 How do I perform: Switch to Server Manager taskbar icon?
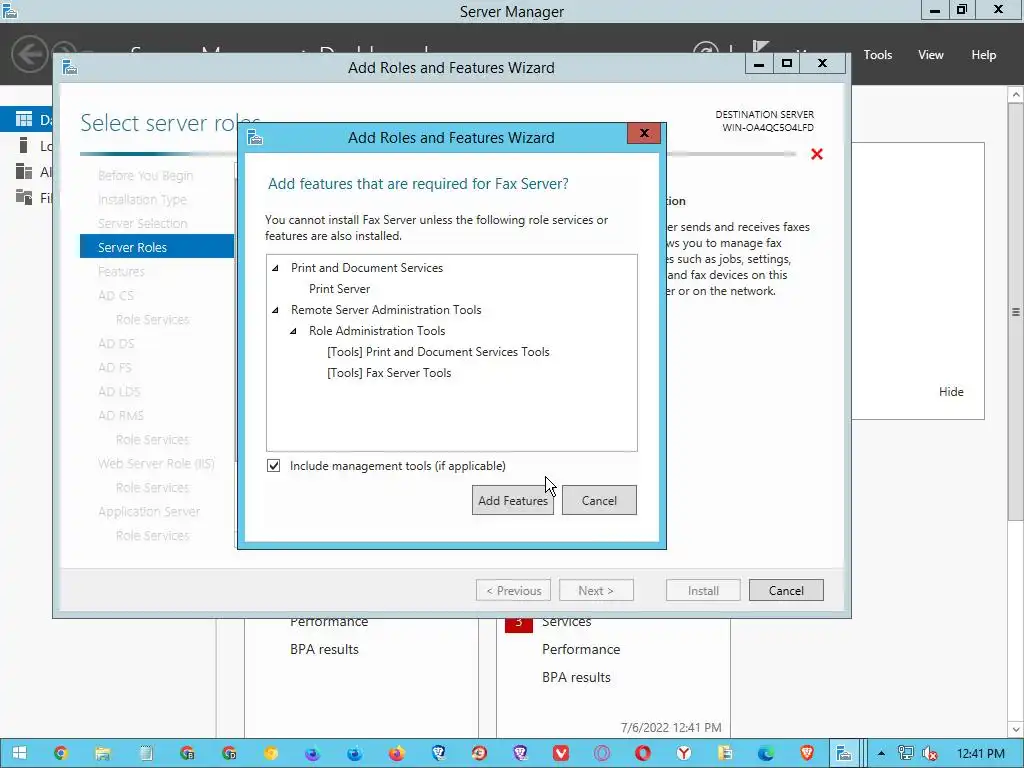(844, 753)
